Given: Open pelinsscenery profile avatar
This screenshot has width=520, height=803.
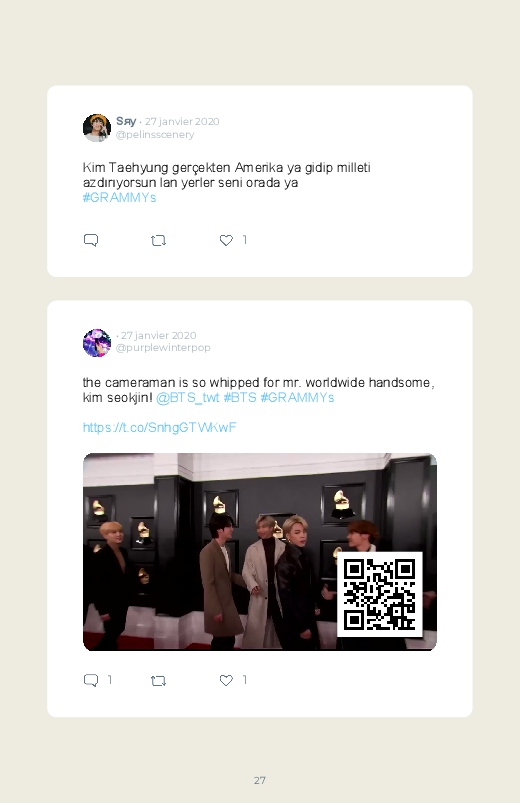Looking at the screenshot, I should [97, 128].
